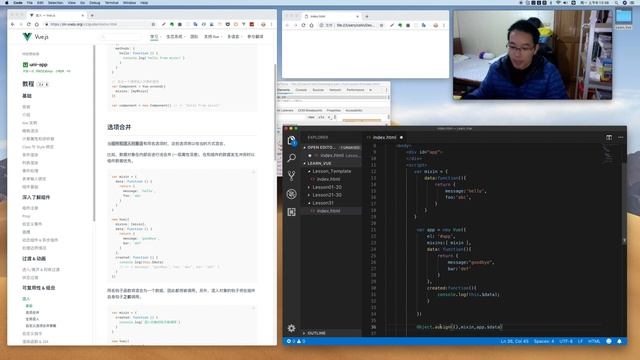The height and width of the screenshot is (360, 640).
Task: Bookmark the Vue.js page with the star
Action: [153, 24]
